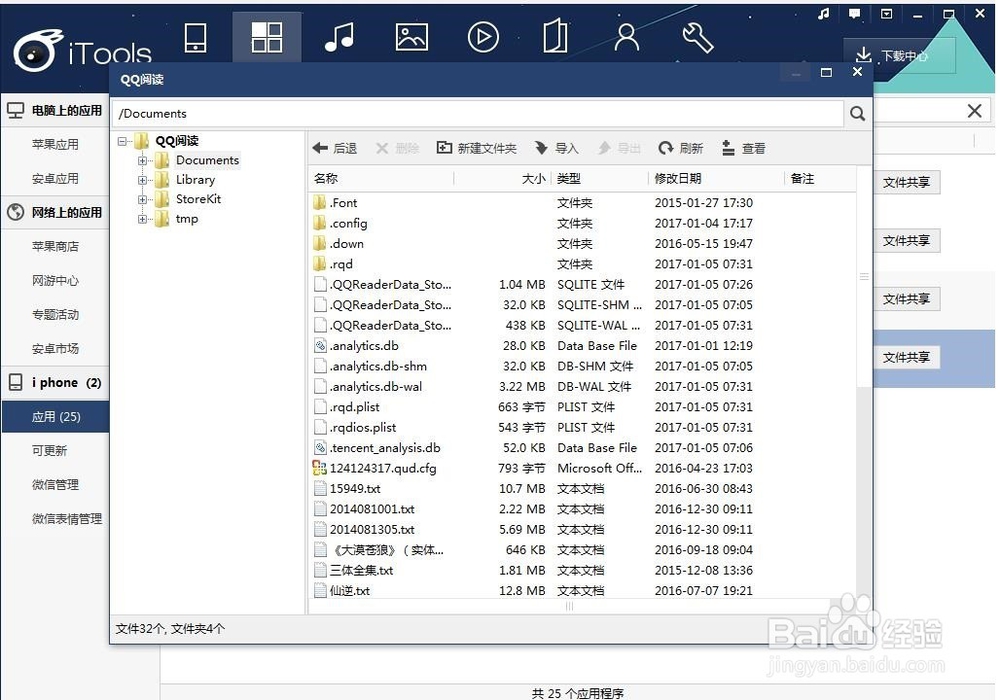Open the Photos management icon
The height and width of the screenshot is (700, 1000).
pyautogui.click(x=411, y=37)
